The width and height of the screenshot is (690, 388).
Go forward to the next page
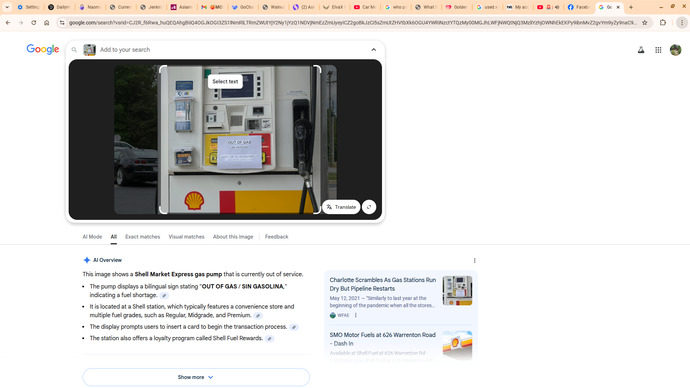pos(21,22)
